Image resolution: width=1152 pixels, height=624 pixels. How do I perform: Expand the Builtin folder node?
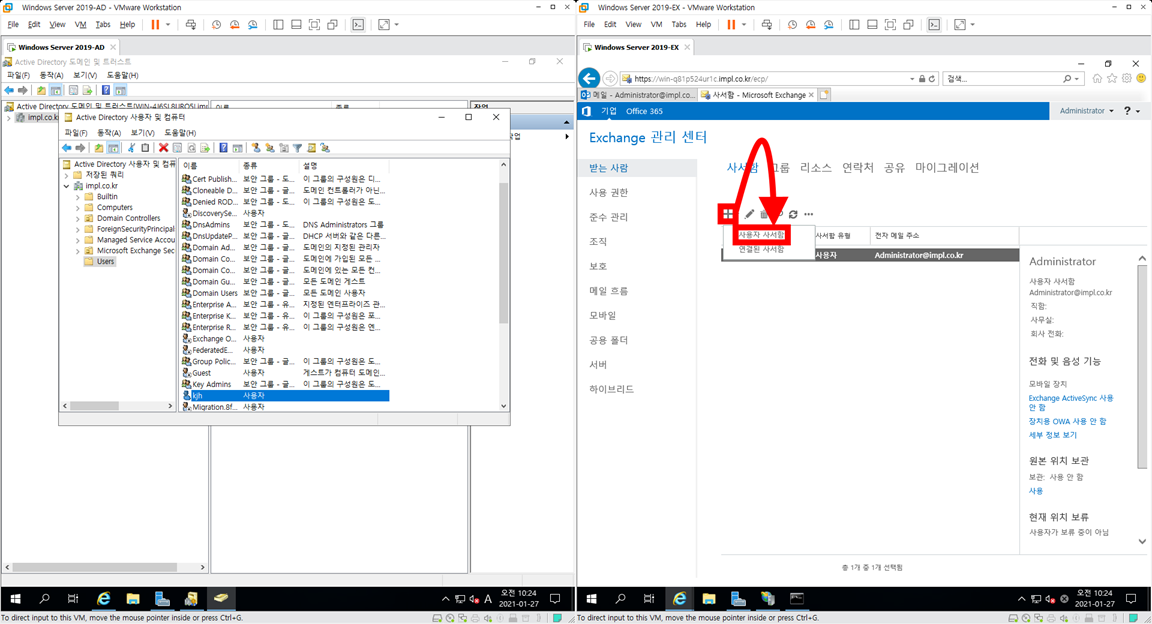[x=78, y=197]
